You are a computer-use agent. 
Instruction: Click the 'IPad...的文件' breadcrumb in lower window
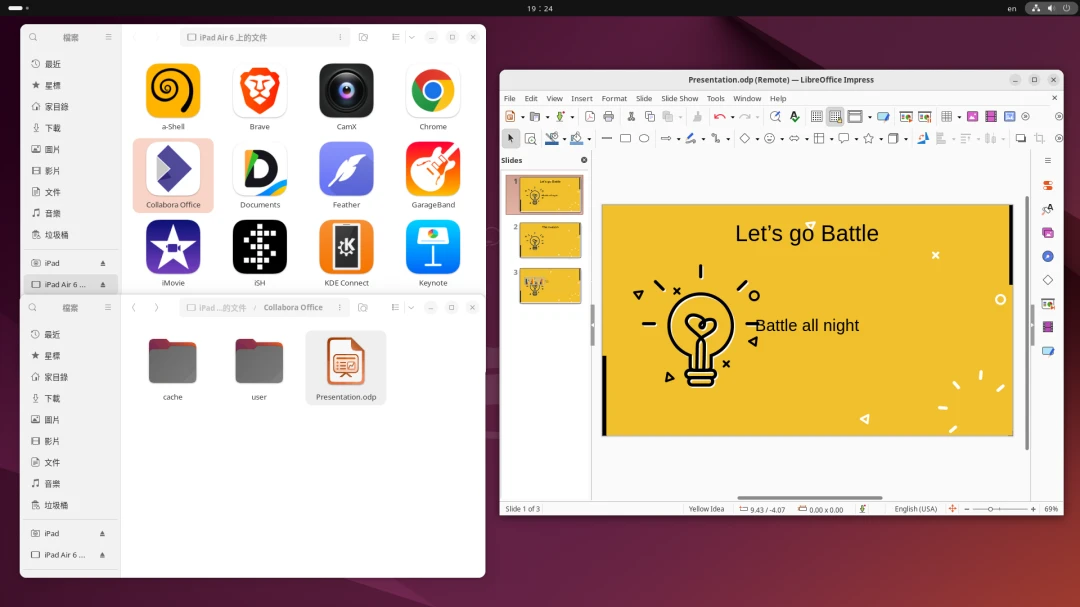(x=216, y=308)
